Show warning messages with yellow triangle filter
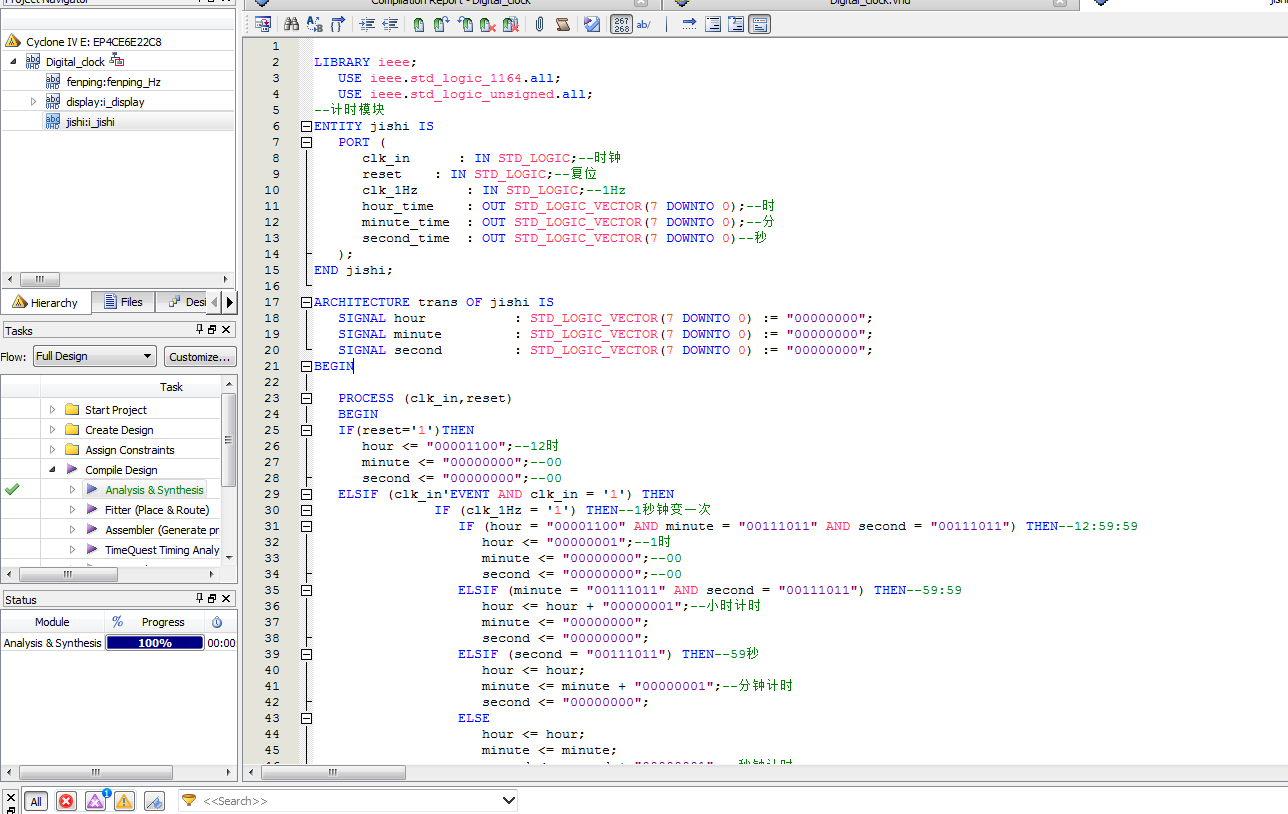Screen dimensions: 1288x814 pos(124,801)
